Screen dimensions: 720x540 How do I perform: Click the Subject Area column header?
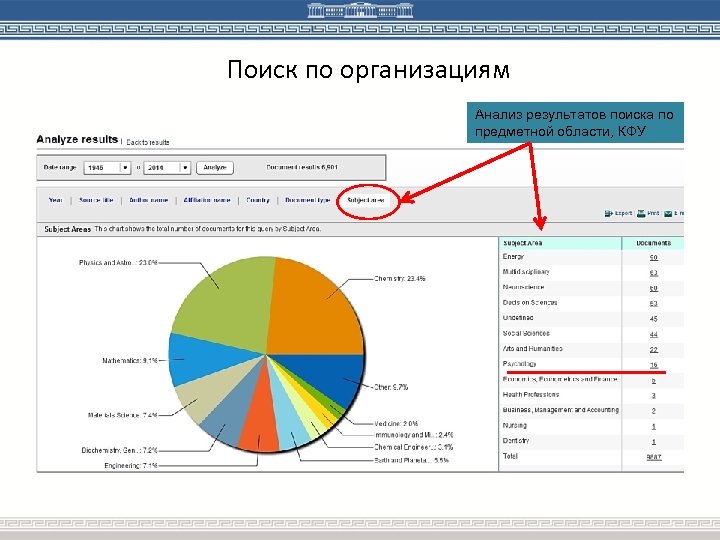tap(523, 243)
